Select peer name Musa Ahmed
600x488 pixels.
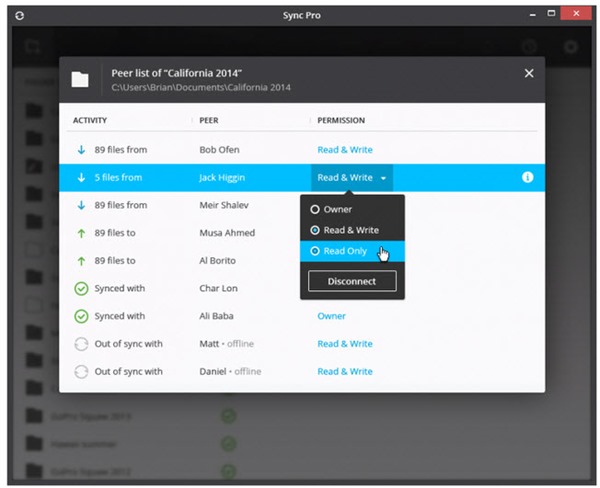point(227,233)
